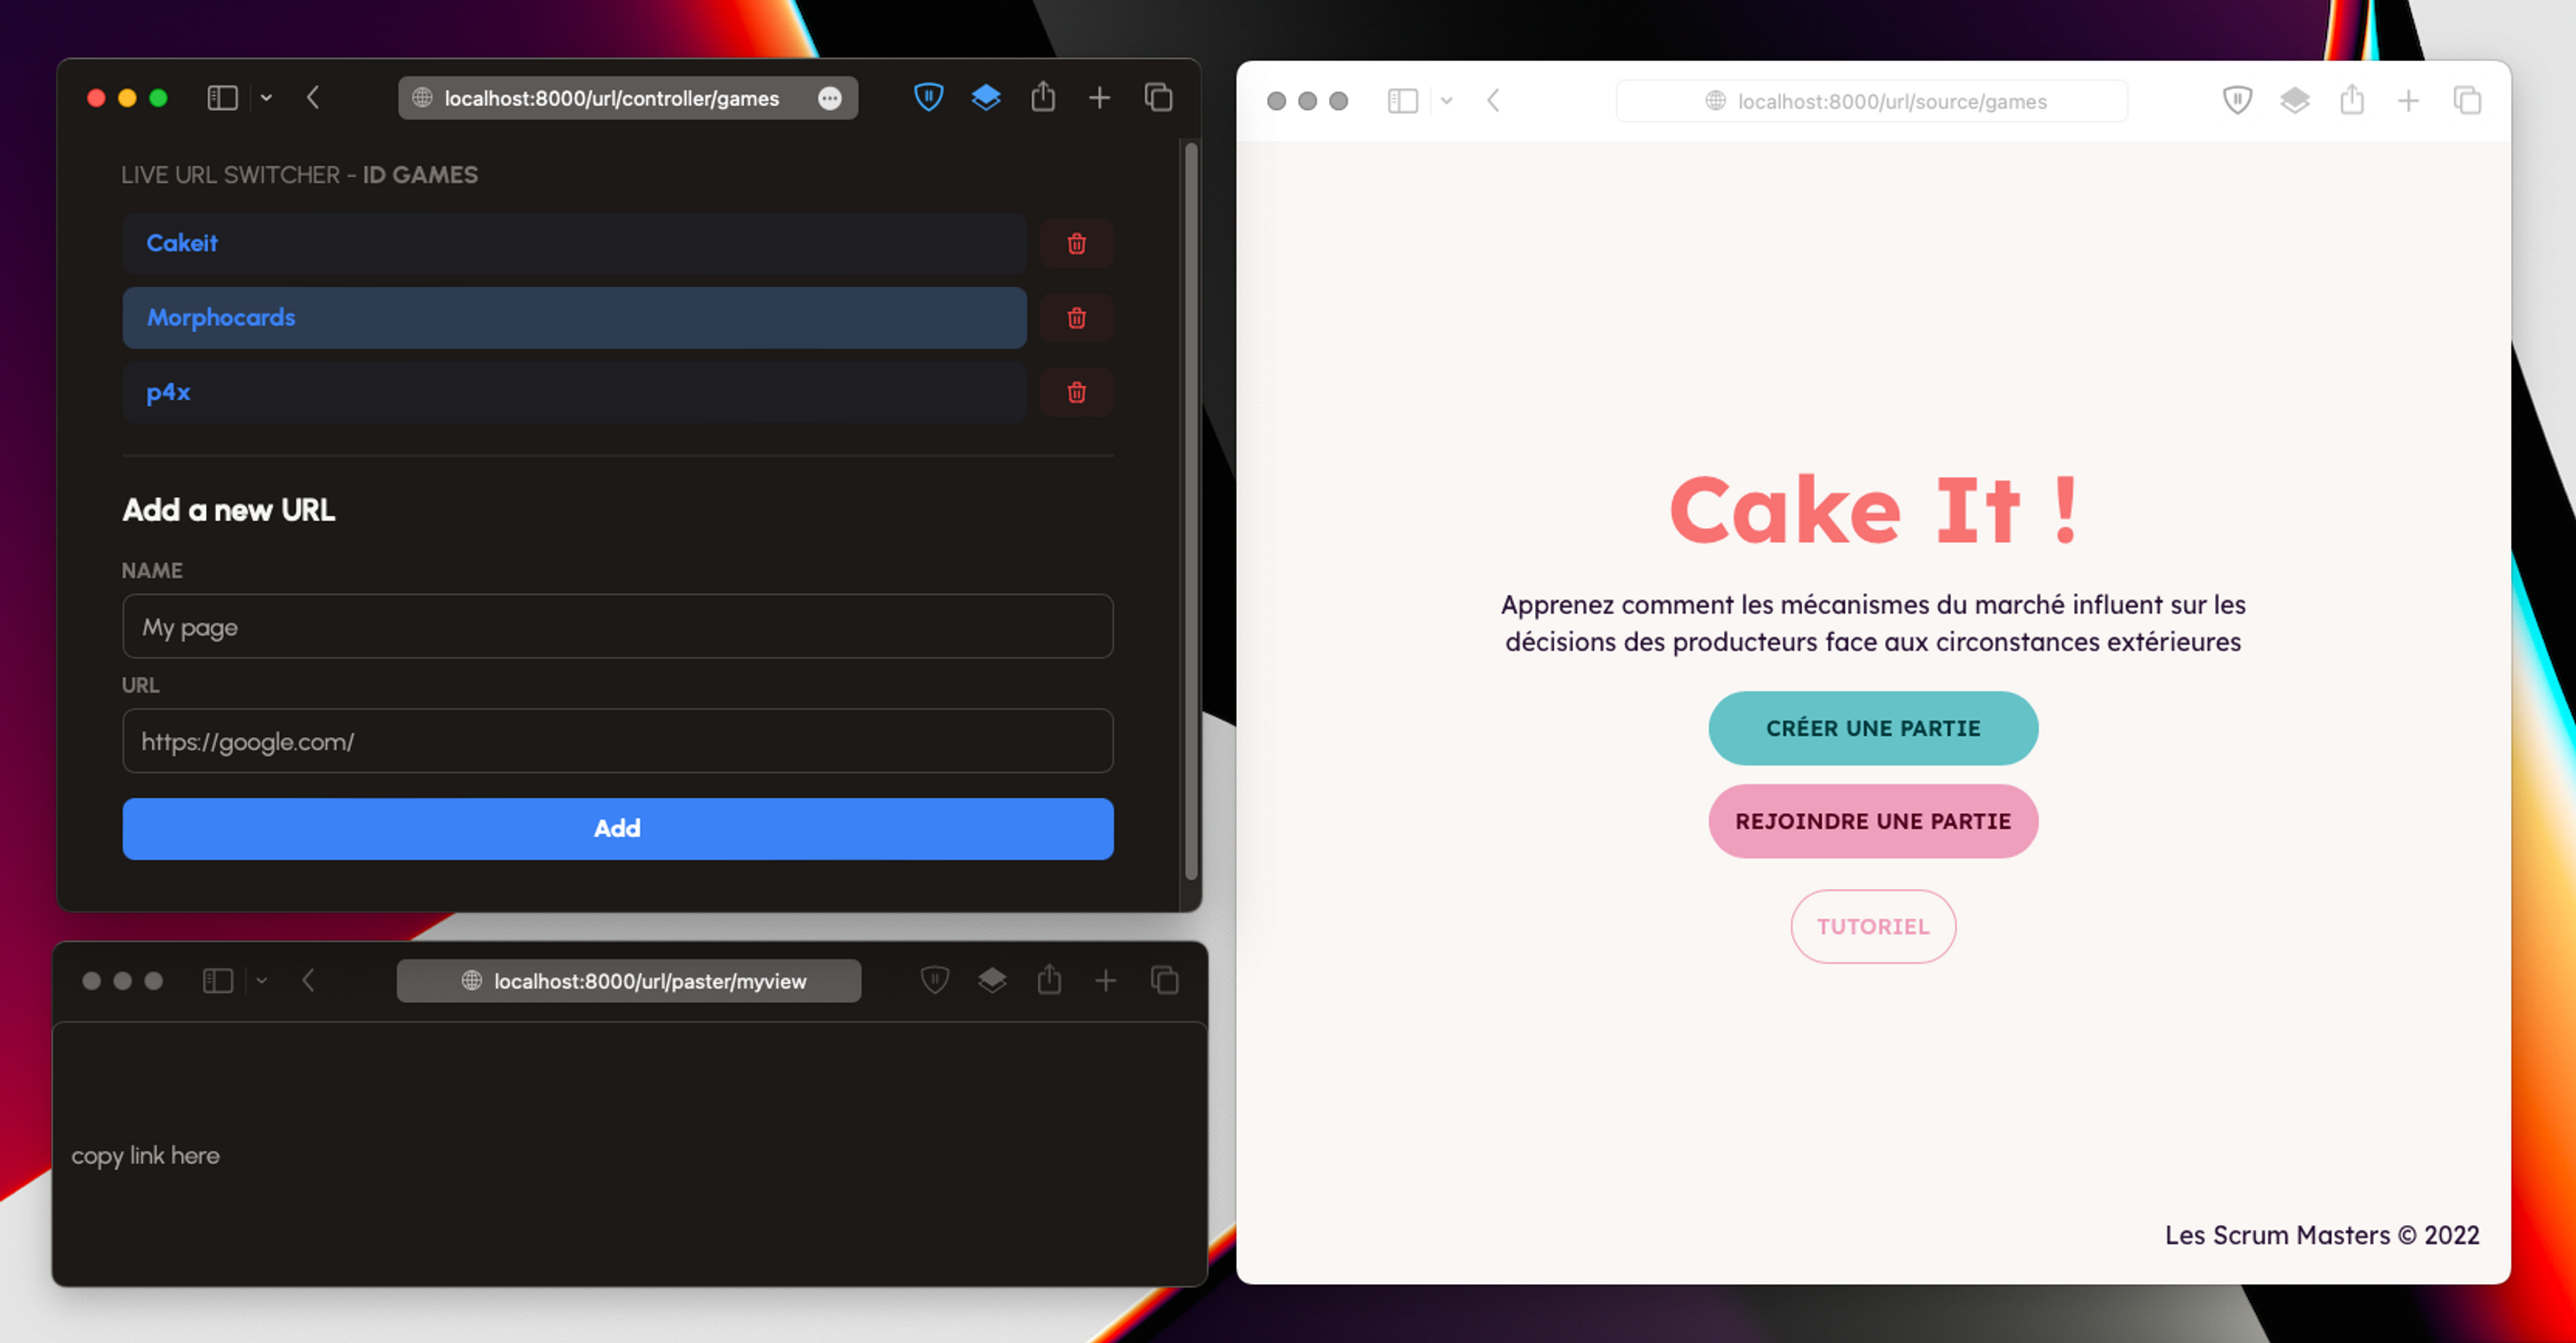Select the Morphocards URL item

click(574, 318)
